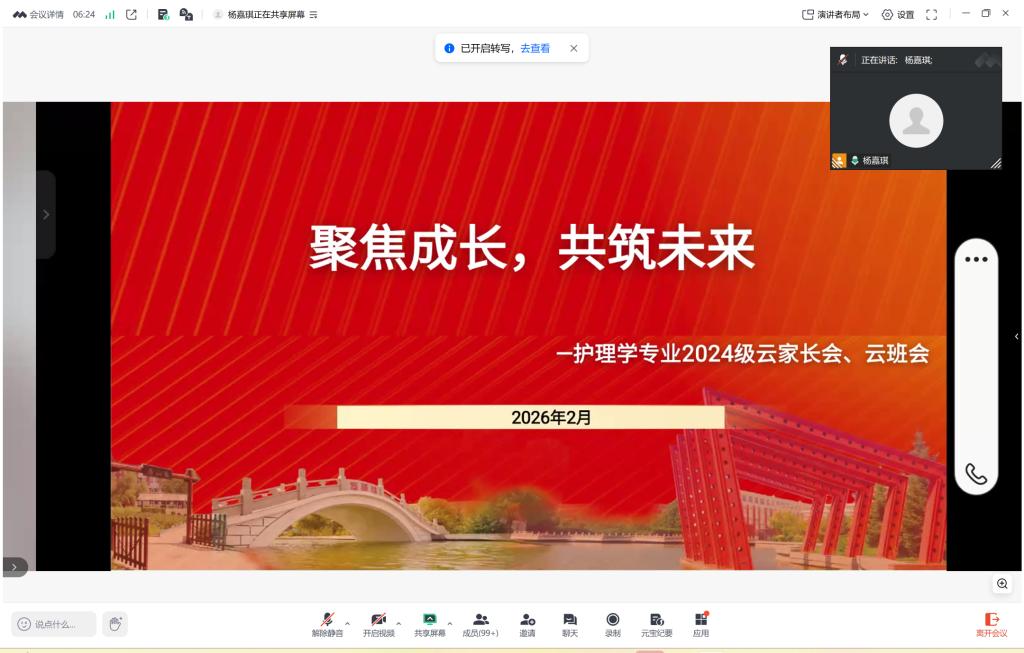
Task: Turn on camera with 开启视频
Action: click(x=378, y=624)
